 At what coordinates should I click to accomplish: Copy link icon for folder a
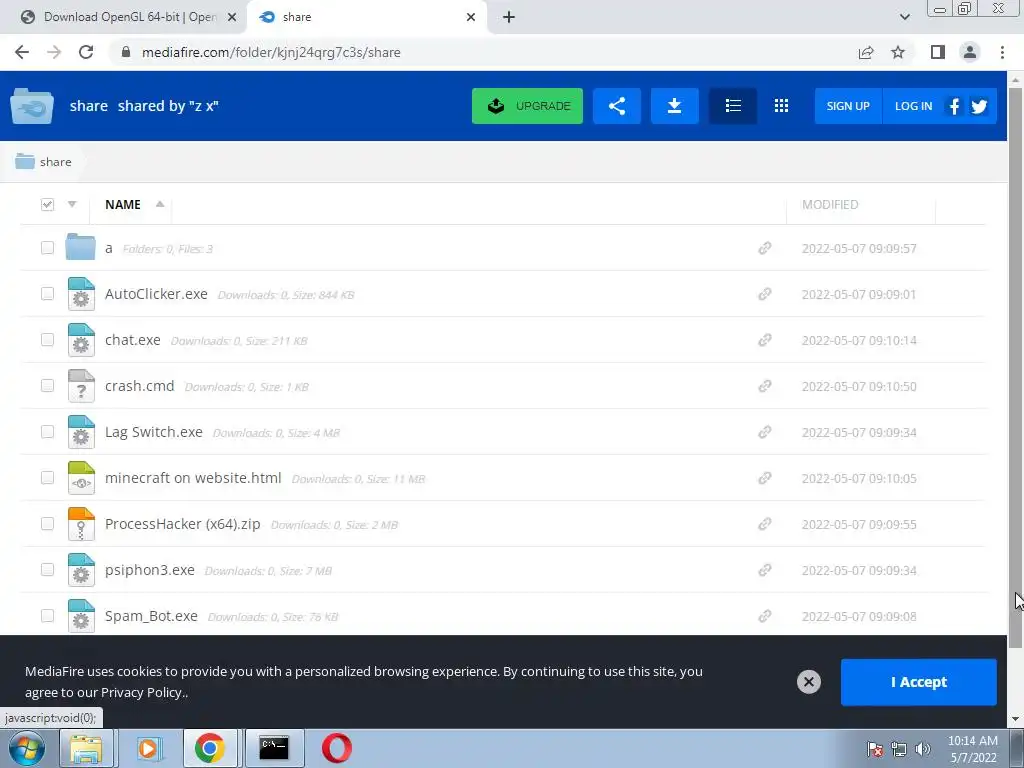(765, 248)
